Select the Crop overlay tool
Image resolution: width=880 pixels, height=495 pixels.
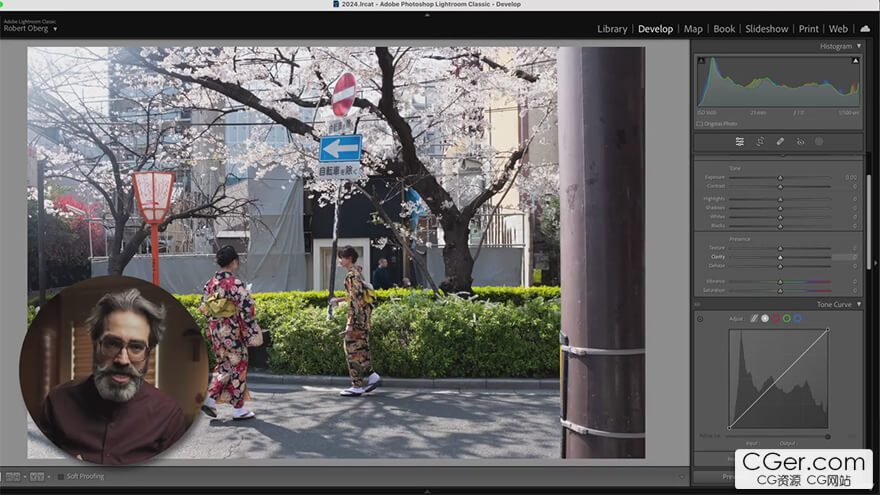tap(760, 142)
